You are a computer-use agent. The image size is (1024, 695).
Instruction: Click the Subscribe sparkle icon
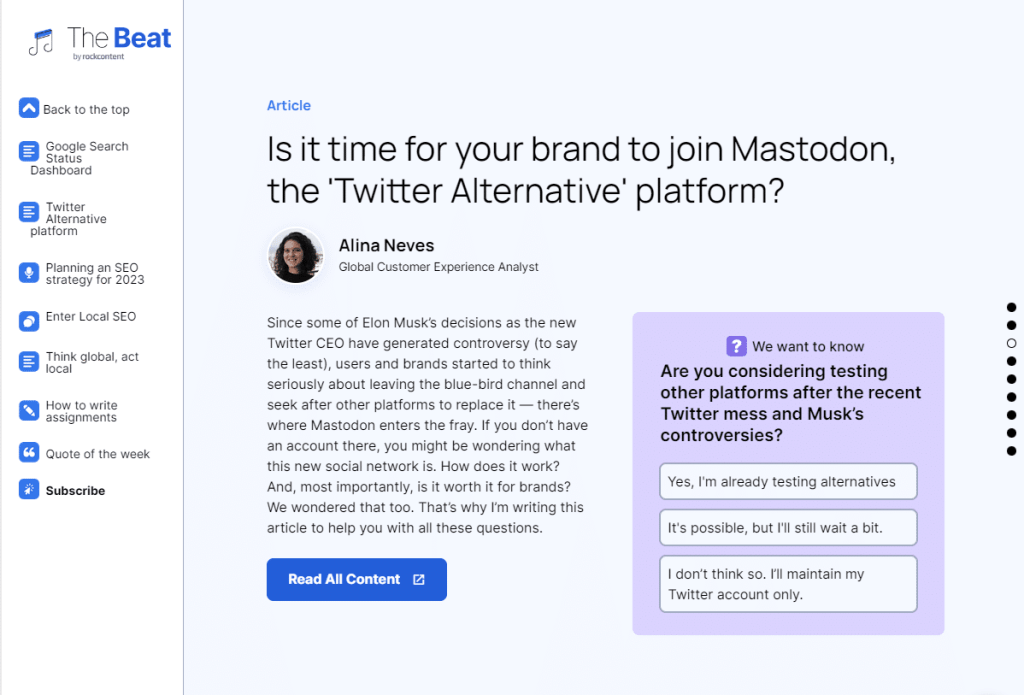click(28, 490)
